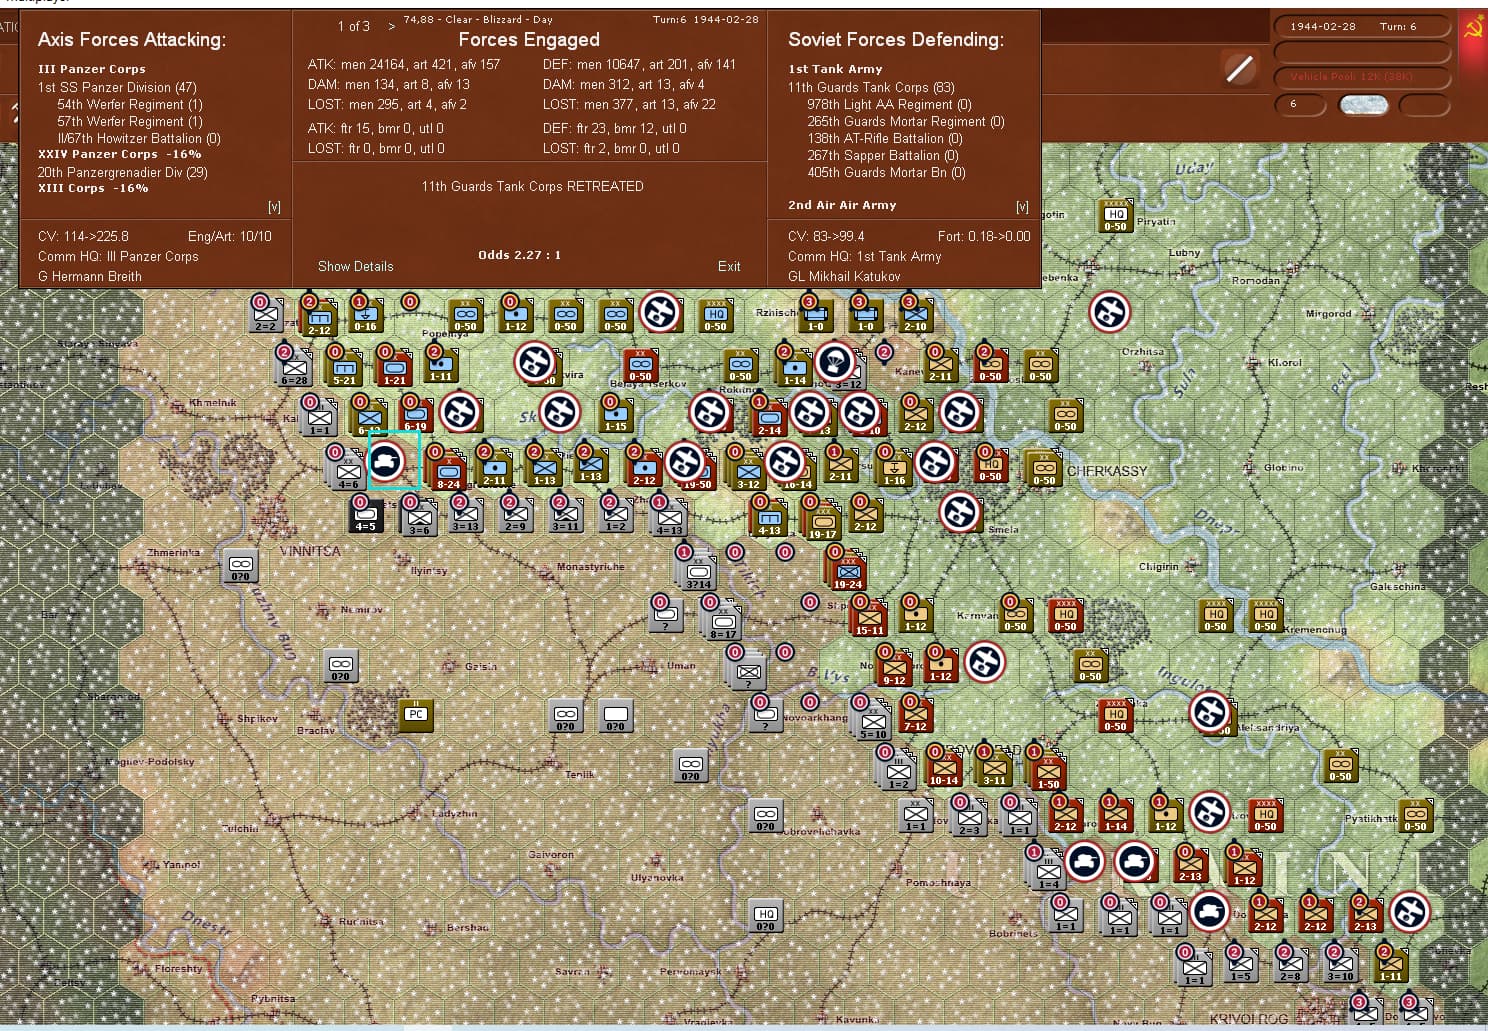Click the German 3=11 infantry counter
The height and width of the screenshot is (1031, 1488).
click(565, 514)
